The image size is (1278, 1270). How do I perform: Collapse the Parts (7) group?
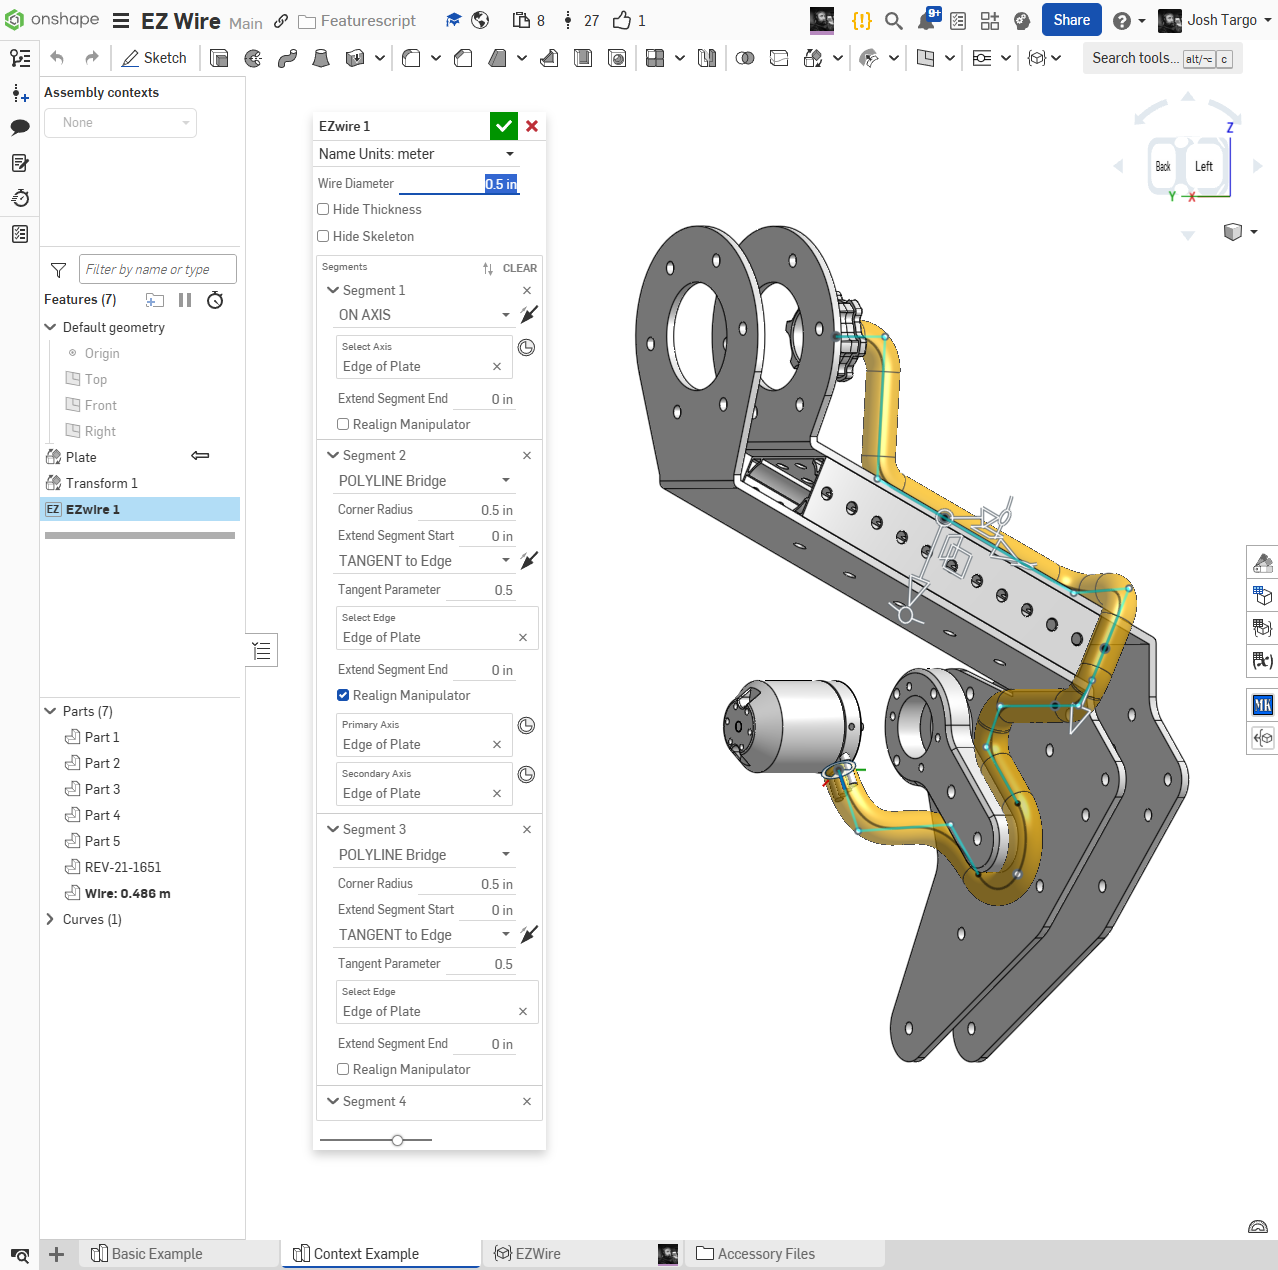tap(50, 711)
